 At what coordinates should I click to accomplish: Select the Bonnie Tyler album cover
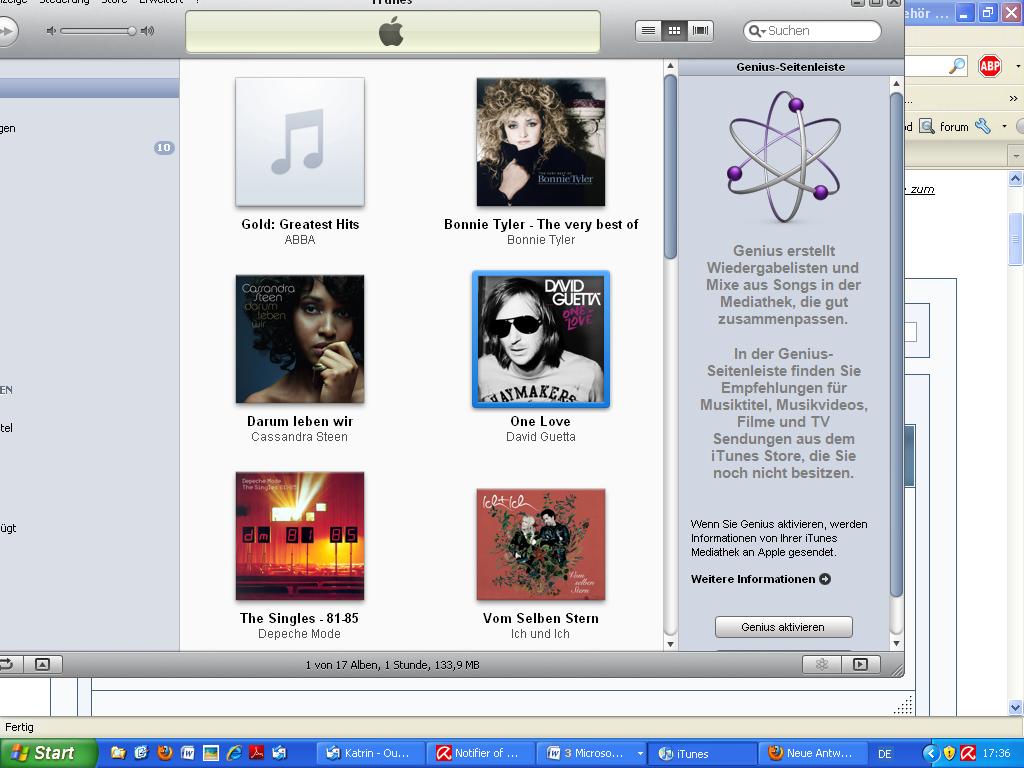pyautogui.click(x=541, y=142)
